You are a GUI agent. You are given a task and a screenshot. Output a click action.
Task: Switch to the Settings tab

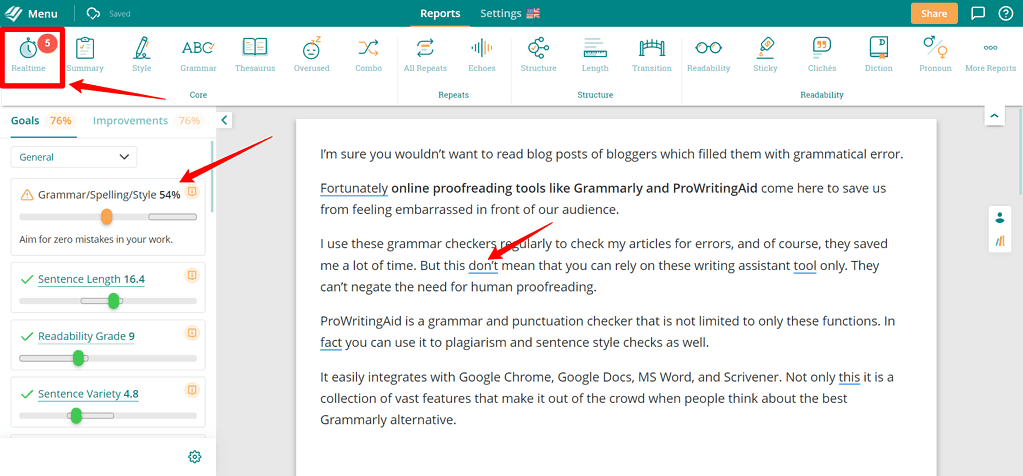(509, 14)
